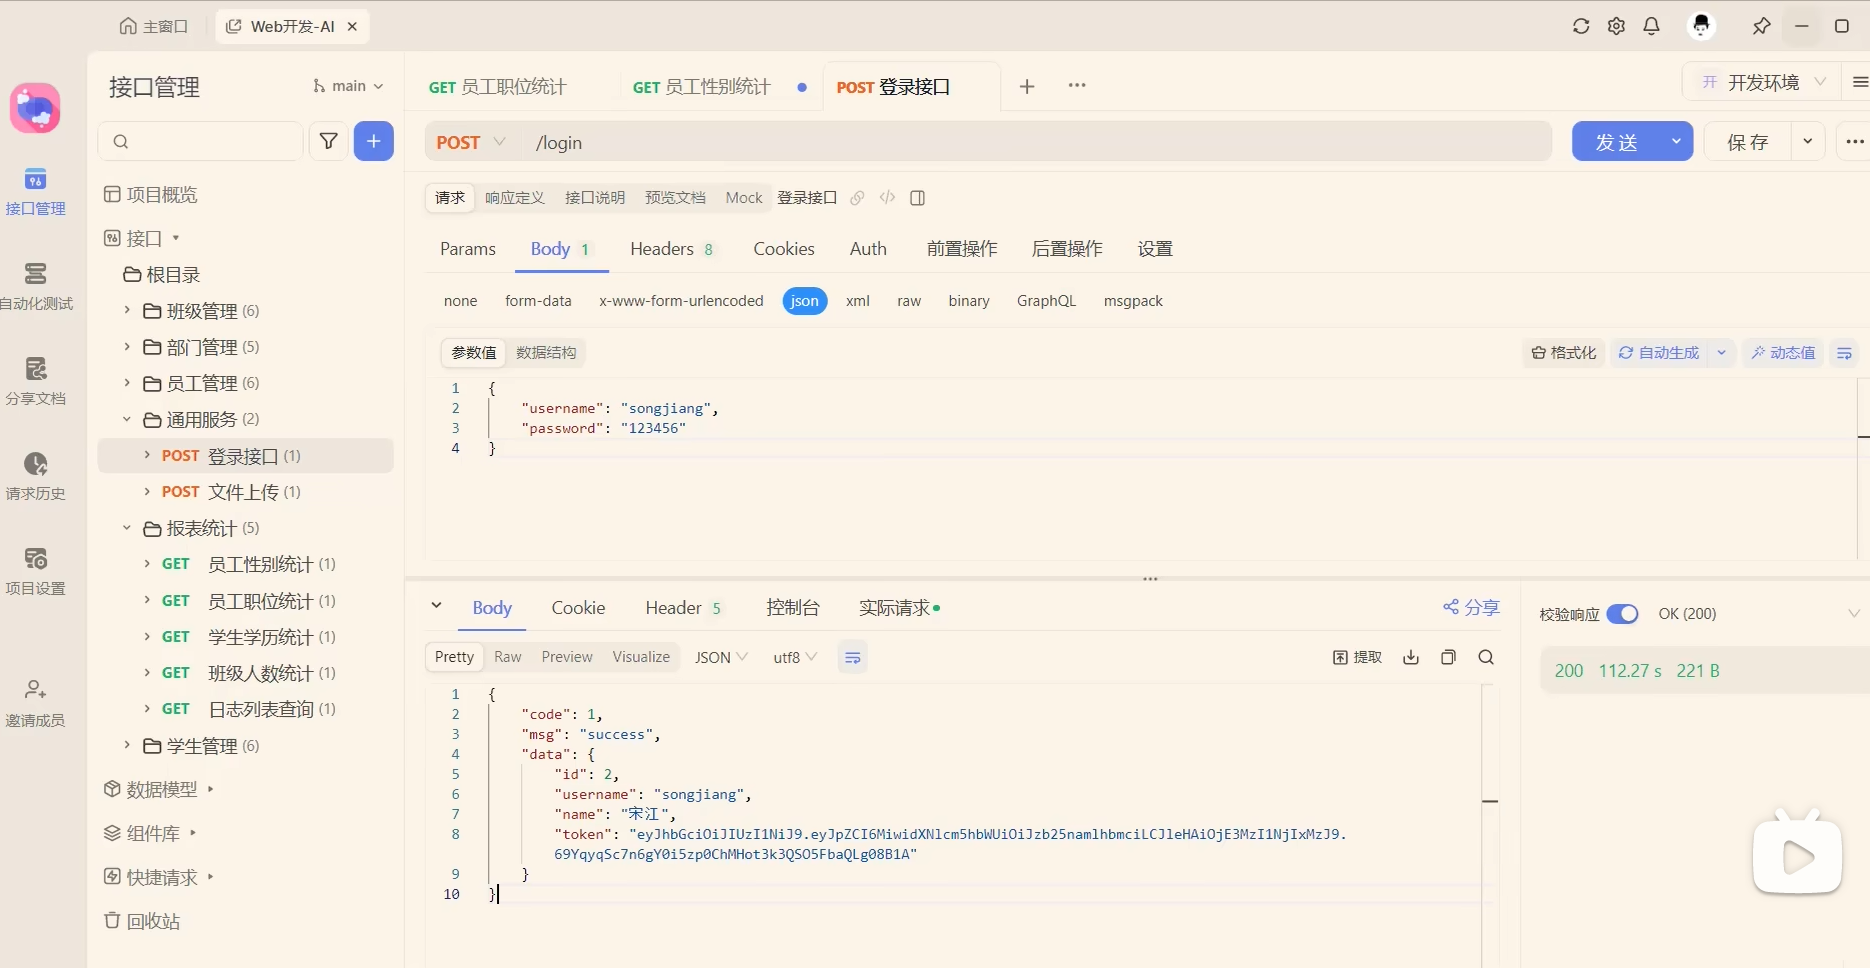Toggle word wrap icon in response toolbar

point(853,658)
